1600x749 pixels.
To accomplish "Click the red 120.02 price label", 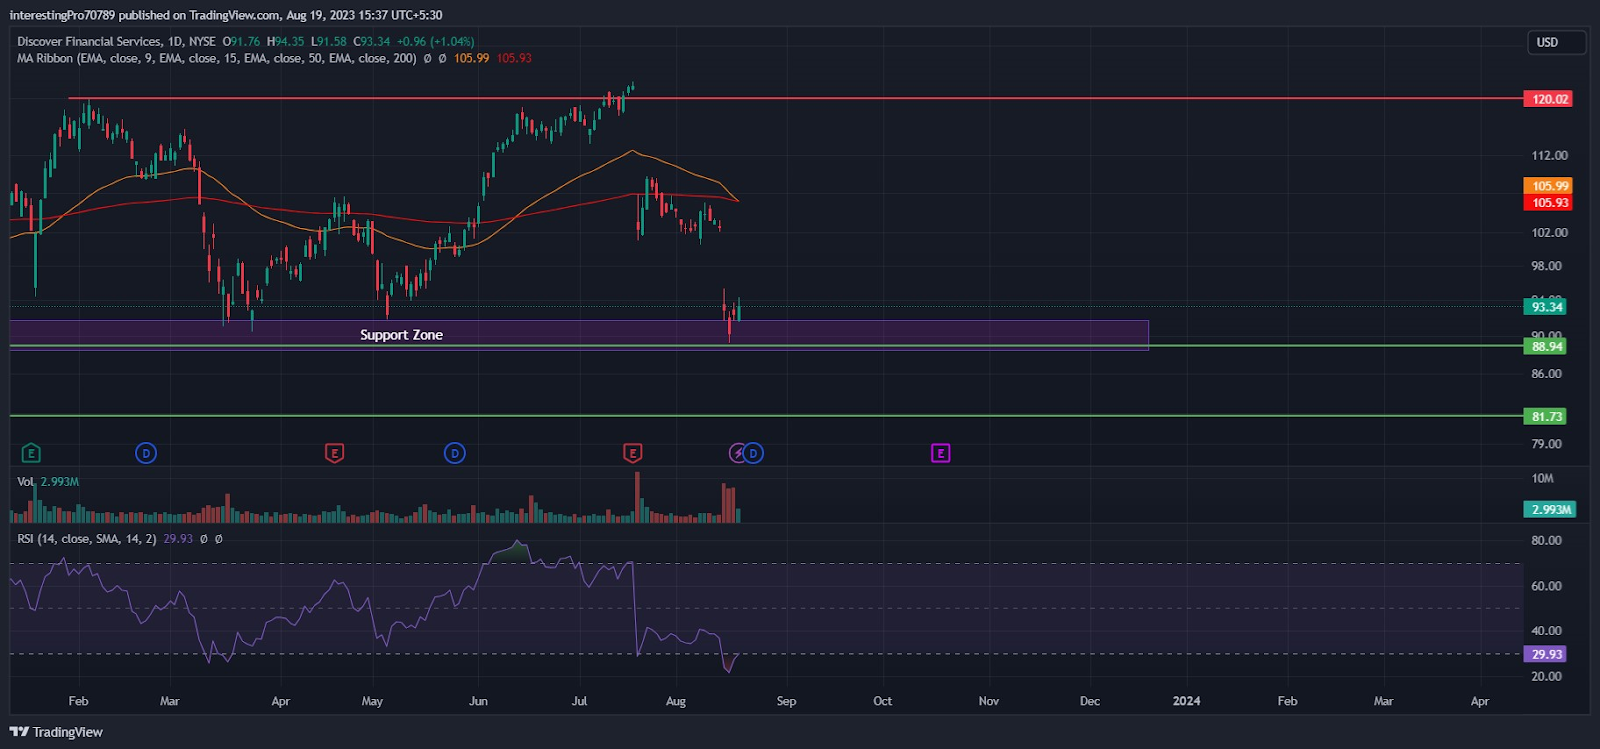I will click(x=1547, y=99).
